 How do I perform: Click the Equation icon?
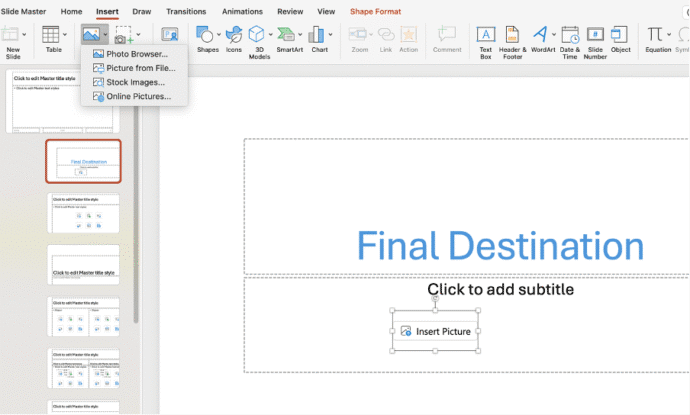[x=658, y=39]
